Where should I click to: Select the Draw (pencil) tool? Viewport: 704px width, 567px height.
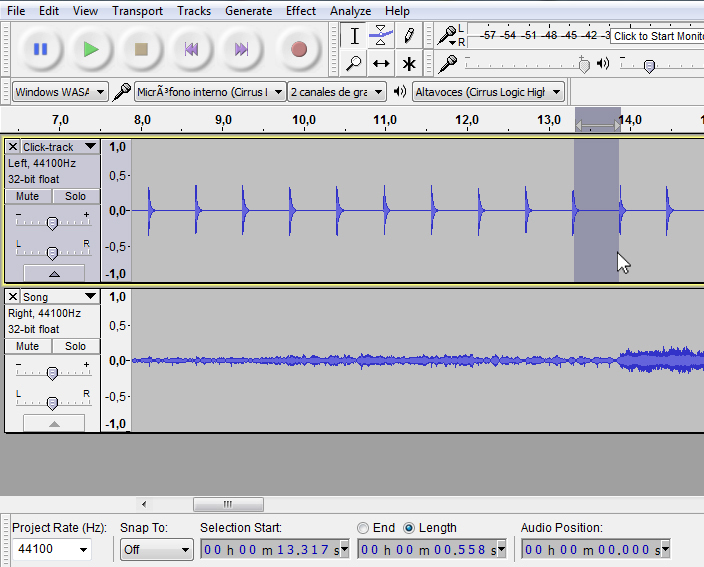tap(409, 36)
